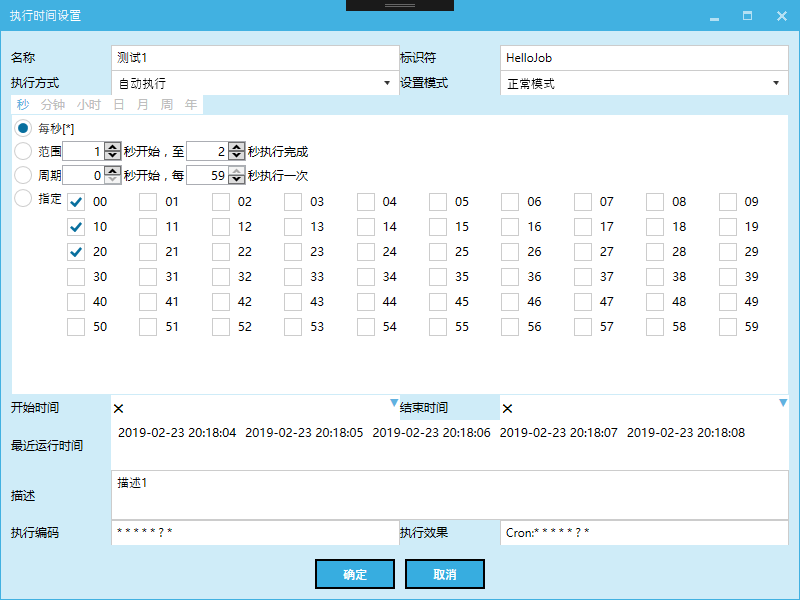Viewport: 800px width, 600px height.
Task: Open the 开始时间 date picker triangle
Action: [x=394, y=403]
